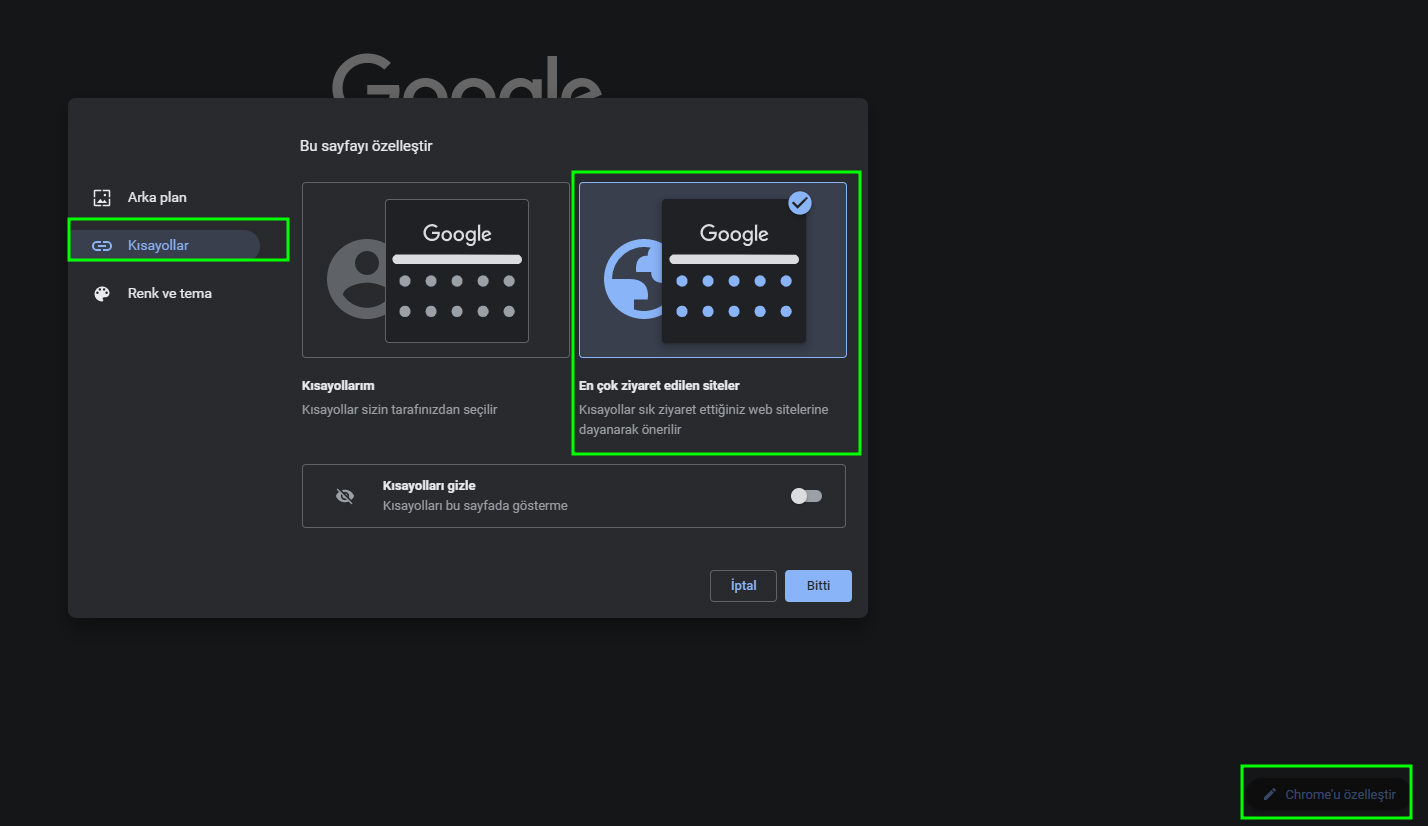The height and width of the screenshot is (826, 1428).
Task: Click the description starting "Kısayollar sık ziyaret"
Action: (704, 419)
